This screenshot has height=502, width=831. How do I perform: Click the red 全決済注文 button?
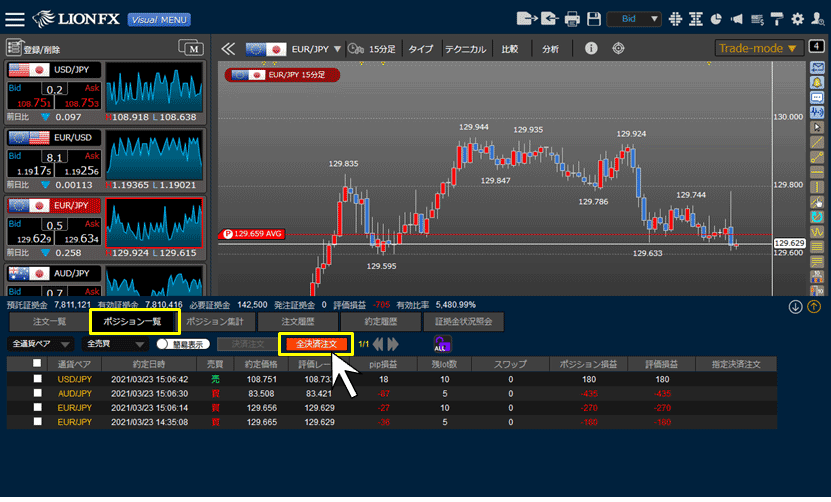pyautogui.click(x=316, y=344)
